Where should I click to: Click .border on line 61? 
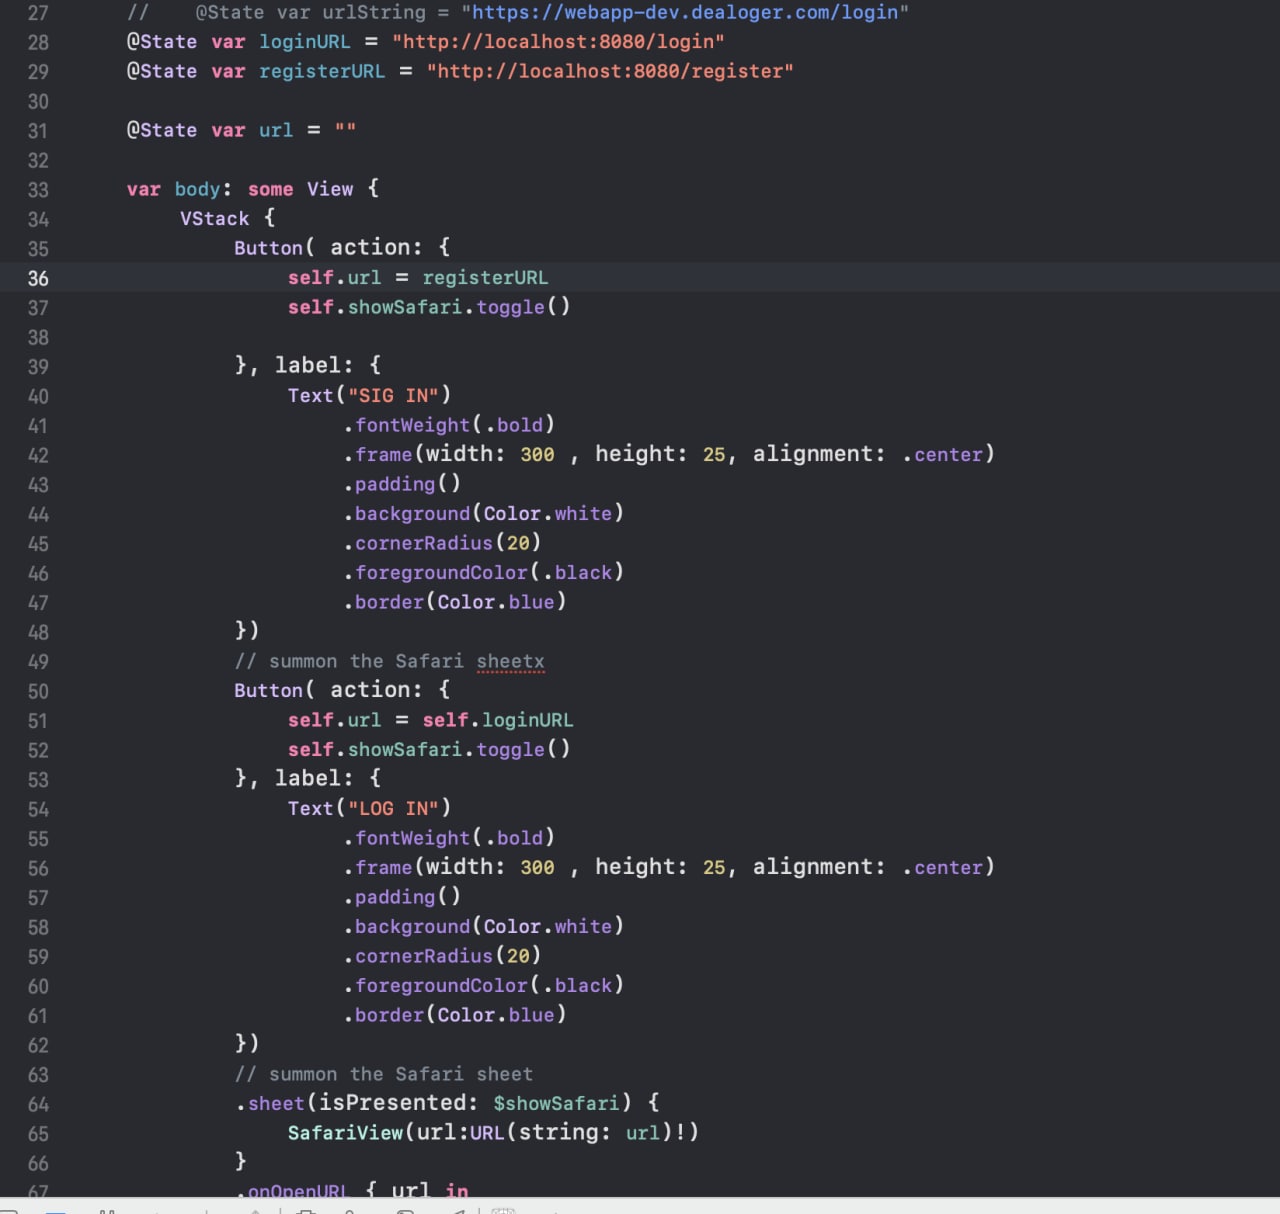click(x=384, y=1015)
